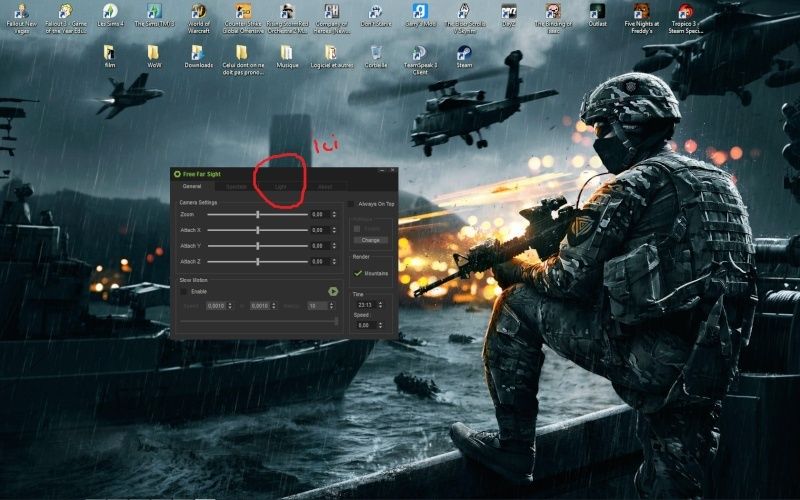Enable the Always On Top checkbox
The height and width of the screenshot is (500, 800).
(351, 204)
